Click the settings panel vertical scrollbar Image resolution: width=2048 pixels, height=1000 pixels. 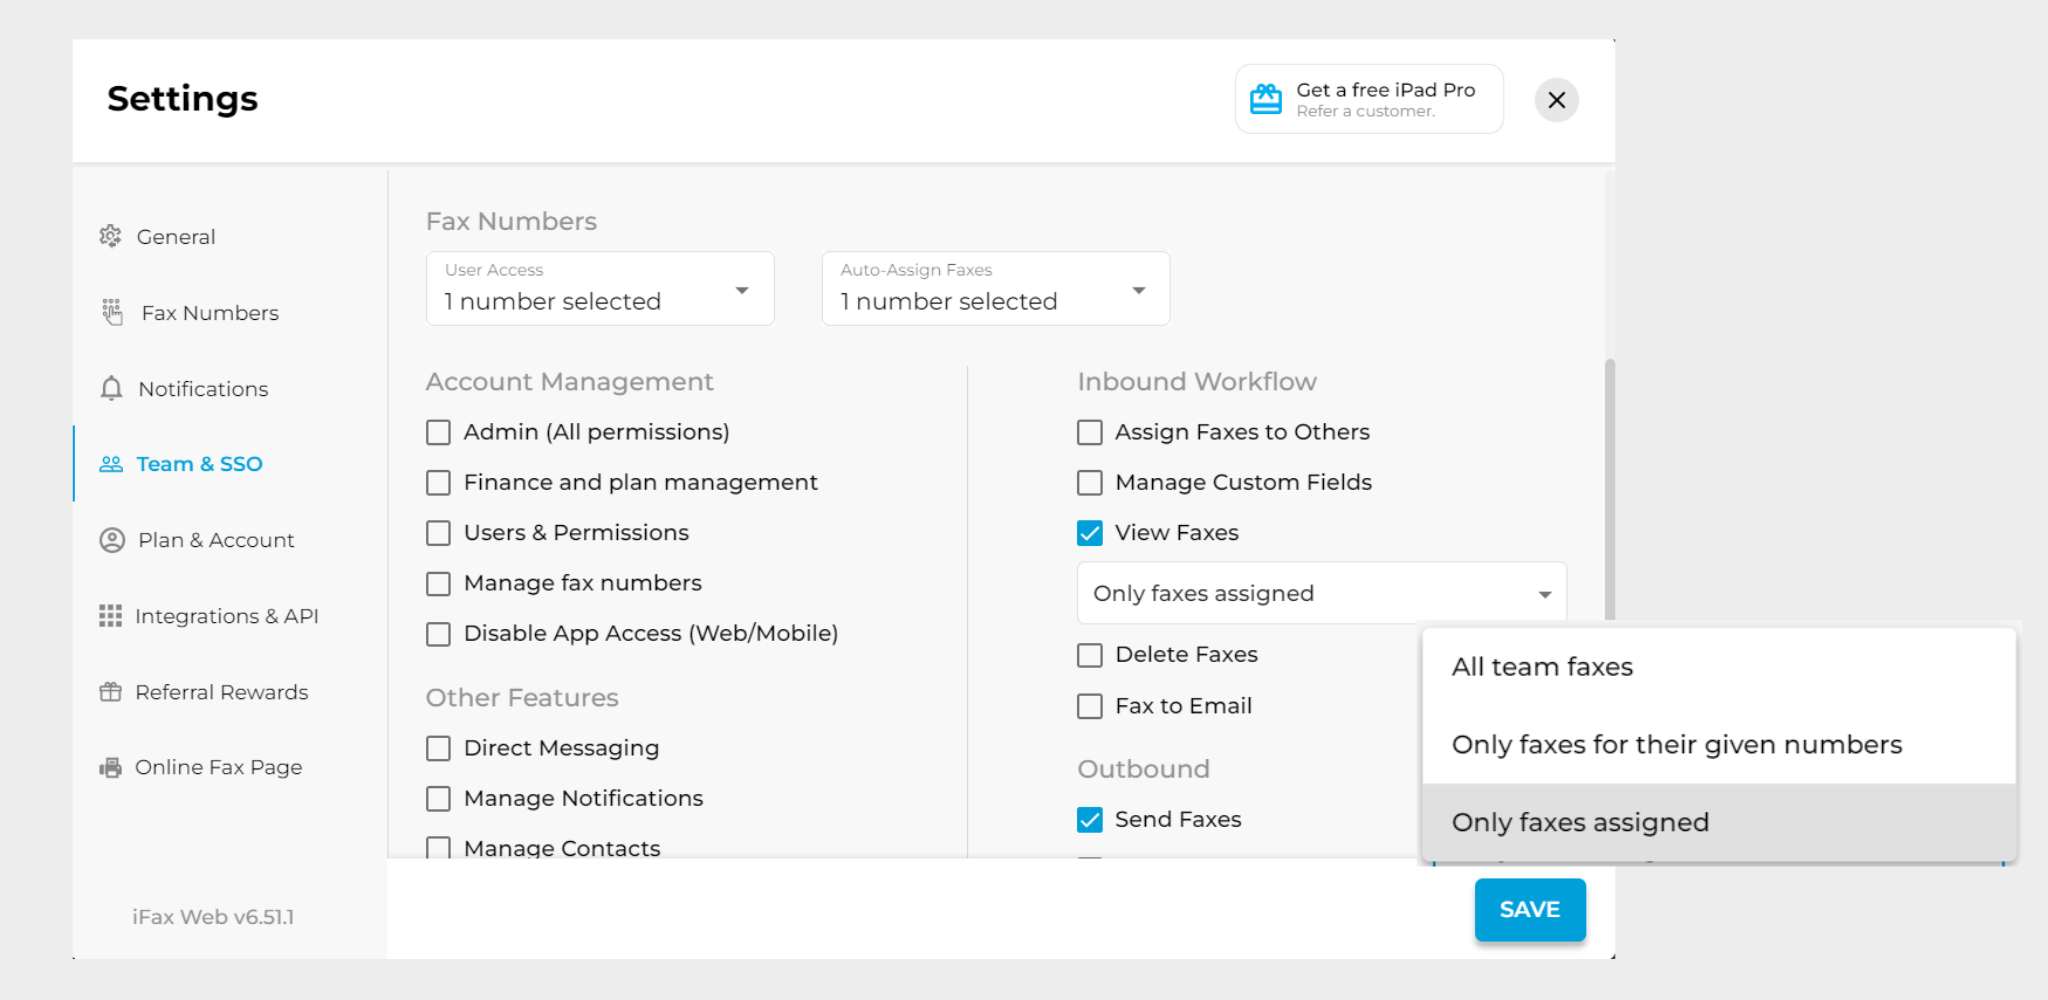[x=1610, y=490]
